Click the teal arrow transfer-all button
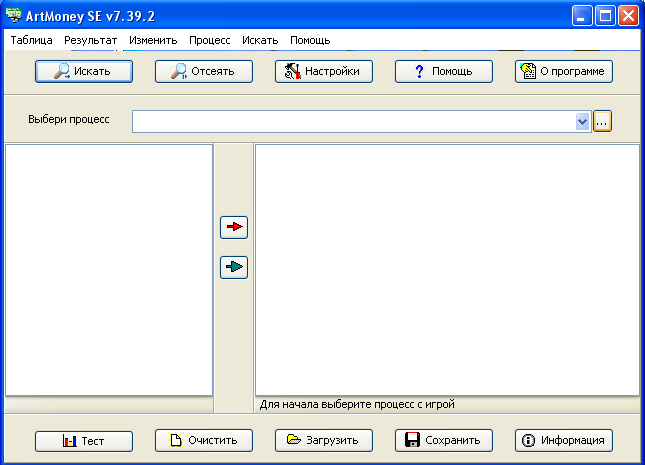This screenshot has width=645, height=465. click(234, 267)
